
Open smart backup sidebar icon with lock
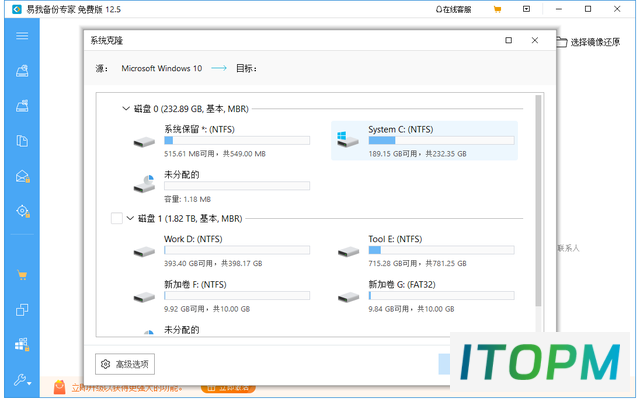click(22, 211)
